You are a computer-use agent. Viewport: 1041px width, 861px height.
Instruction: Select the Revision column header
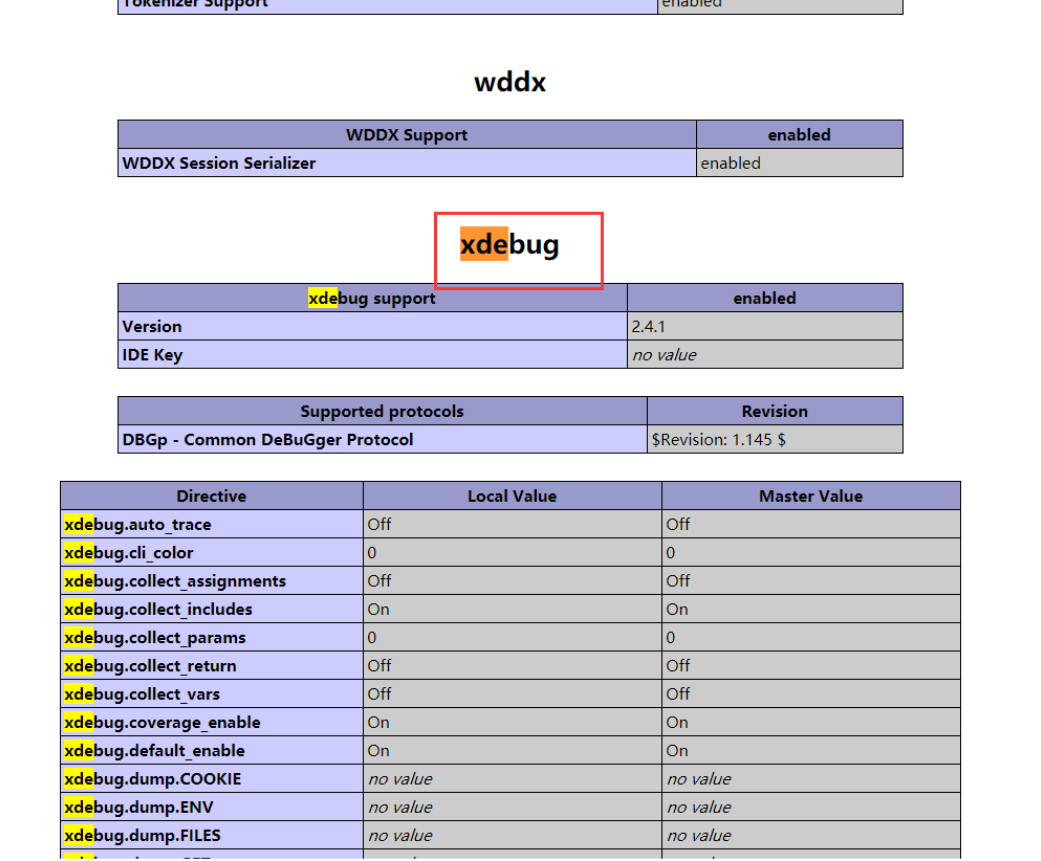click(774, 411)
